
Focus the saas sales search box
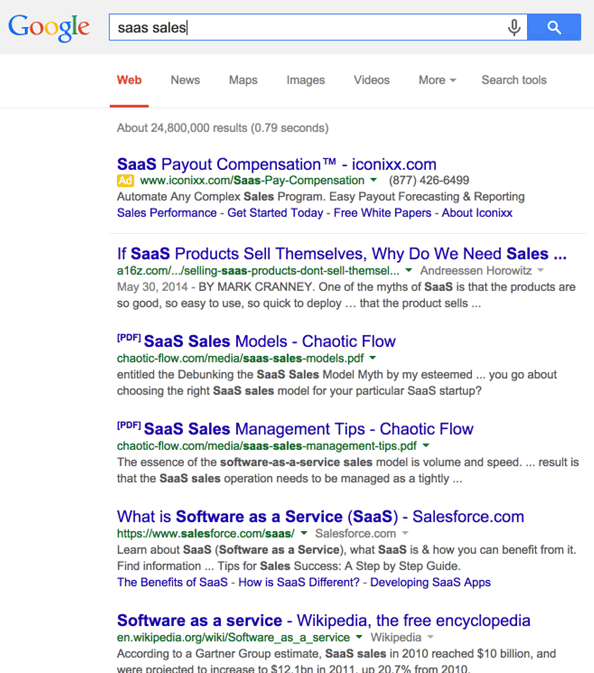coord(309,27)
